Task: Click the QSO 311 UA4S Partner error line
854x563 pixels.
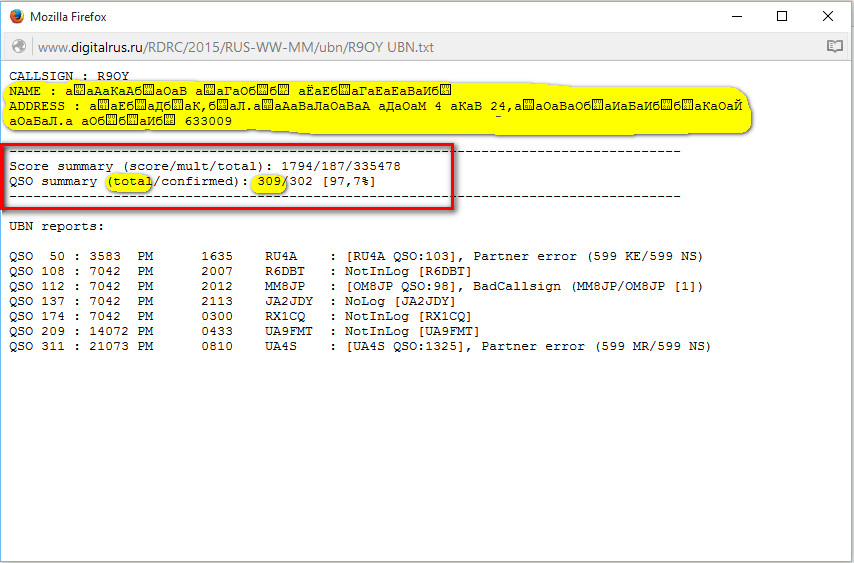Action: click(x=360, y=346)
